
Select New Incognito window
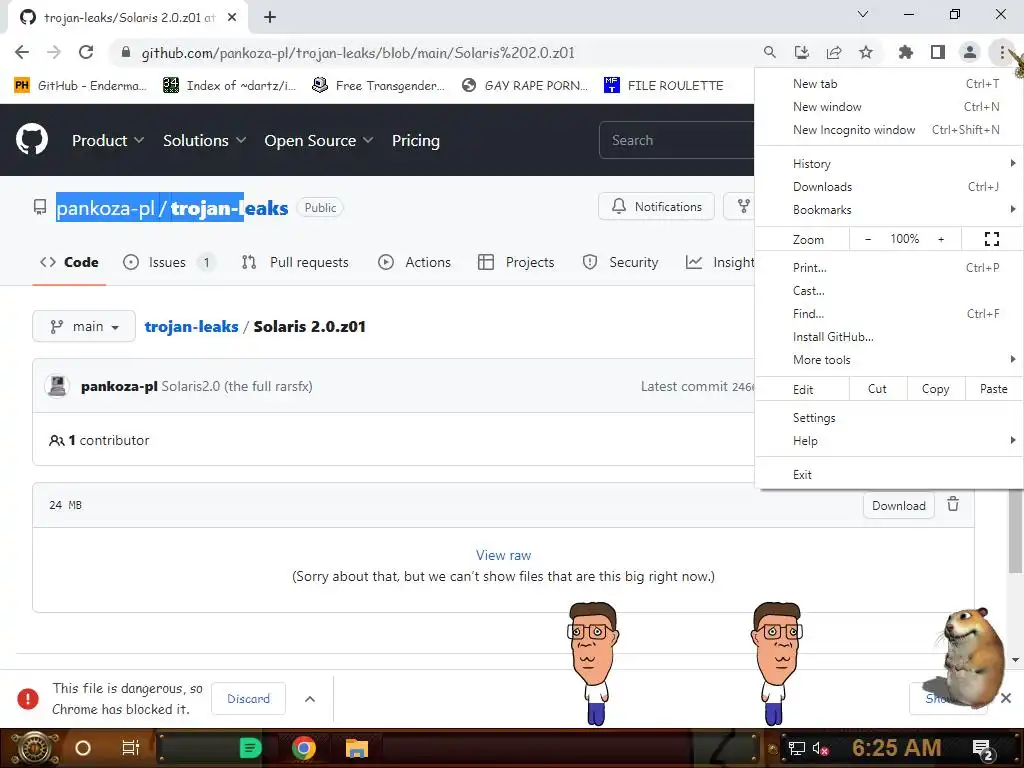point(889,130)
